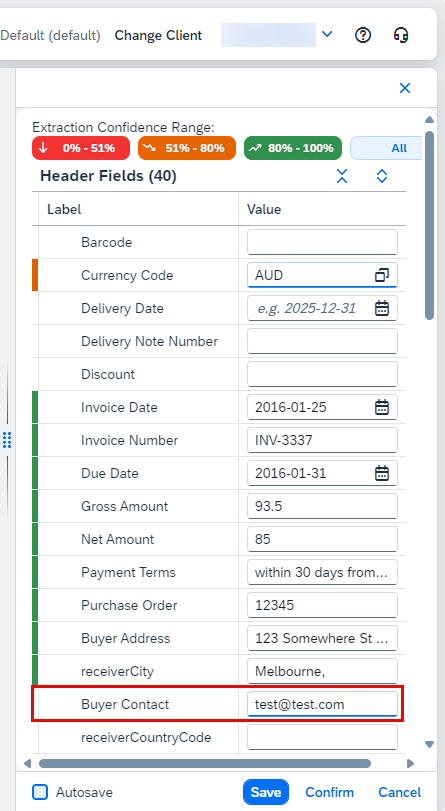Close the panel with the X icon
445x811 pixels.
[x=405, y=88]
